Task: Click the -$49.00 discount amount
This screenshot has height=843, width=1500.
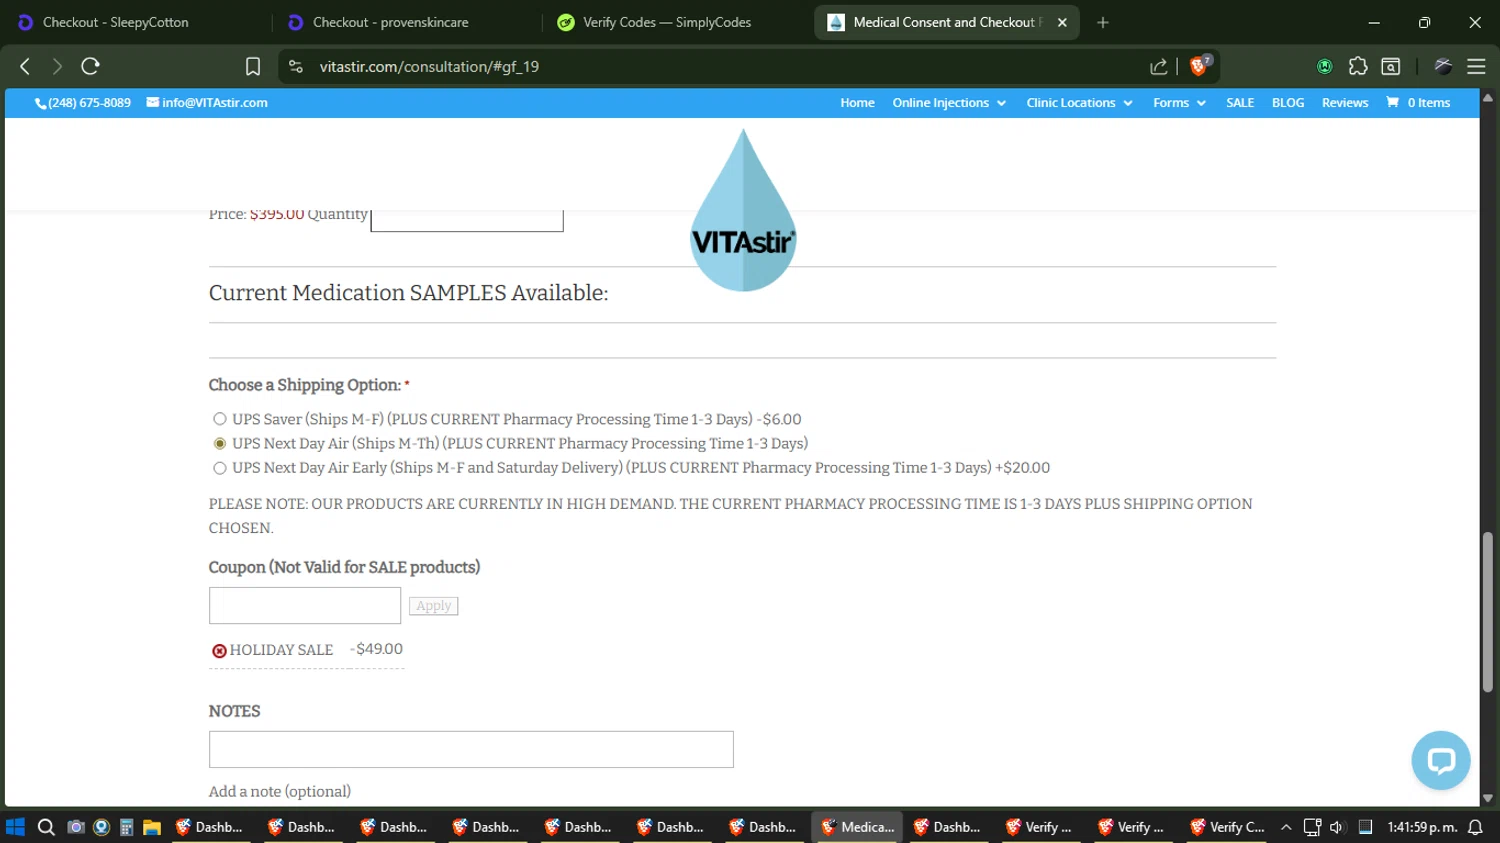Action: (377, 649)
